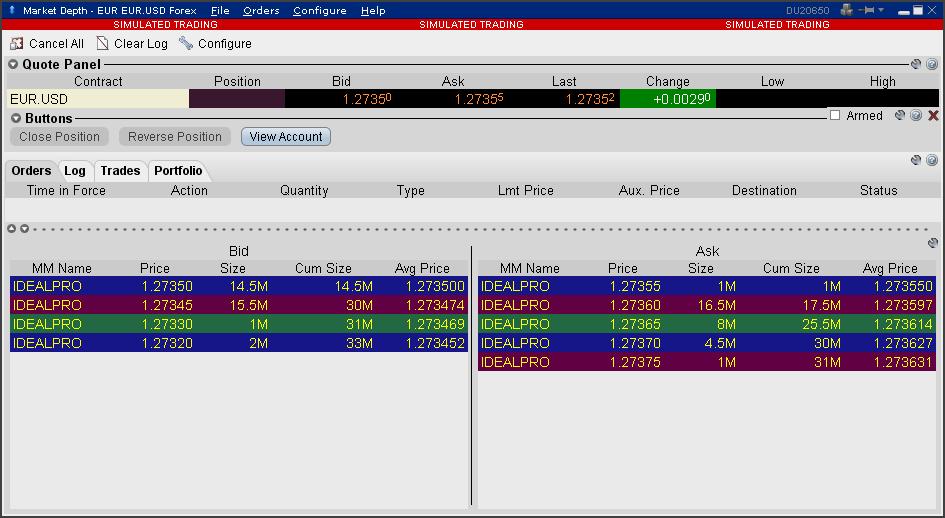Click bid Avg Price 1.273452
The height and width of the screenshot is (518, 945).
click(435, 343)
